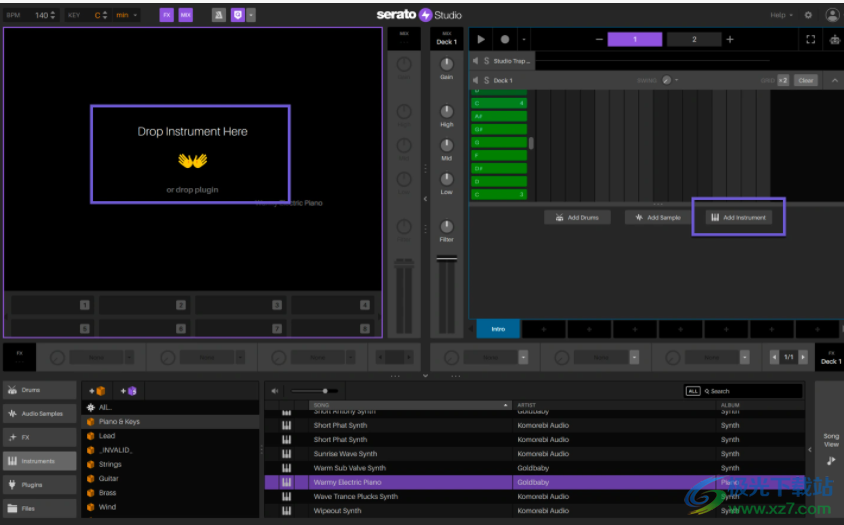Click the Song View note icon

[x=831, y=460]
